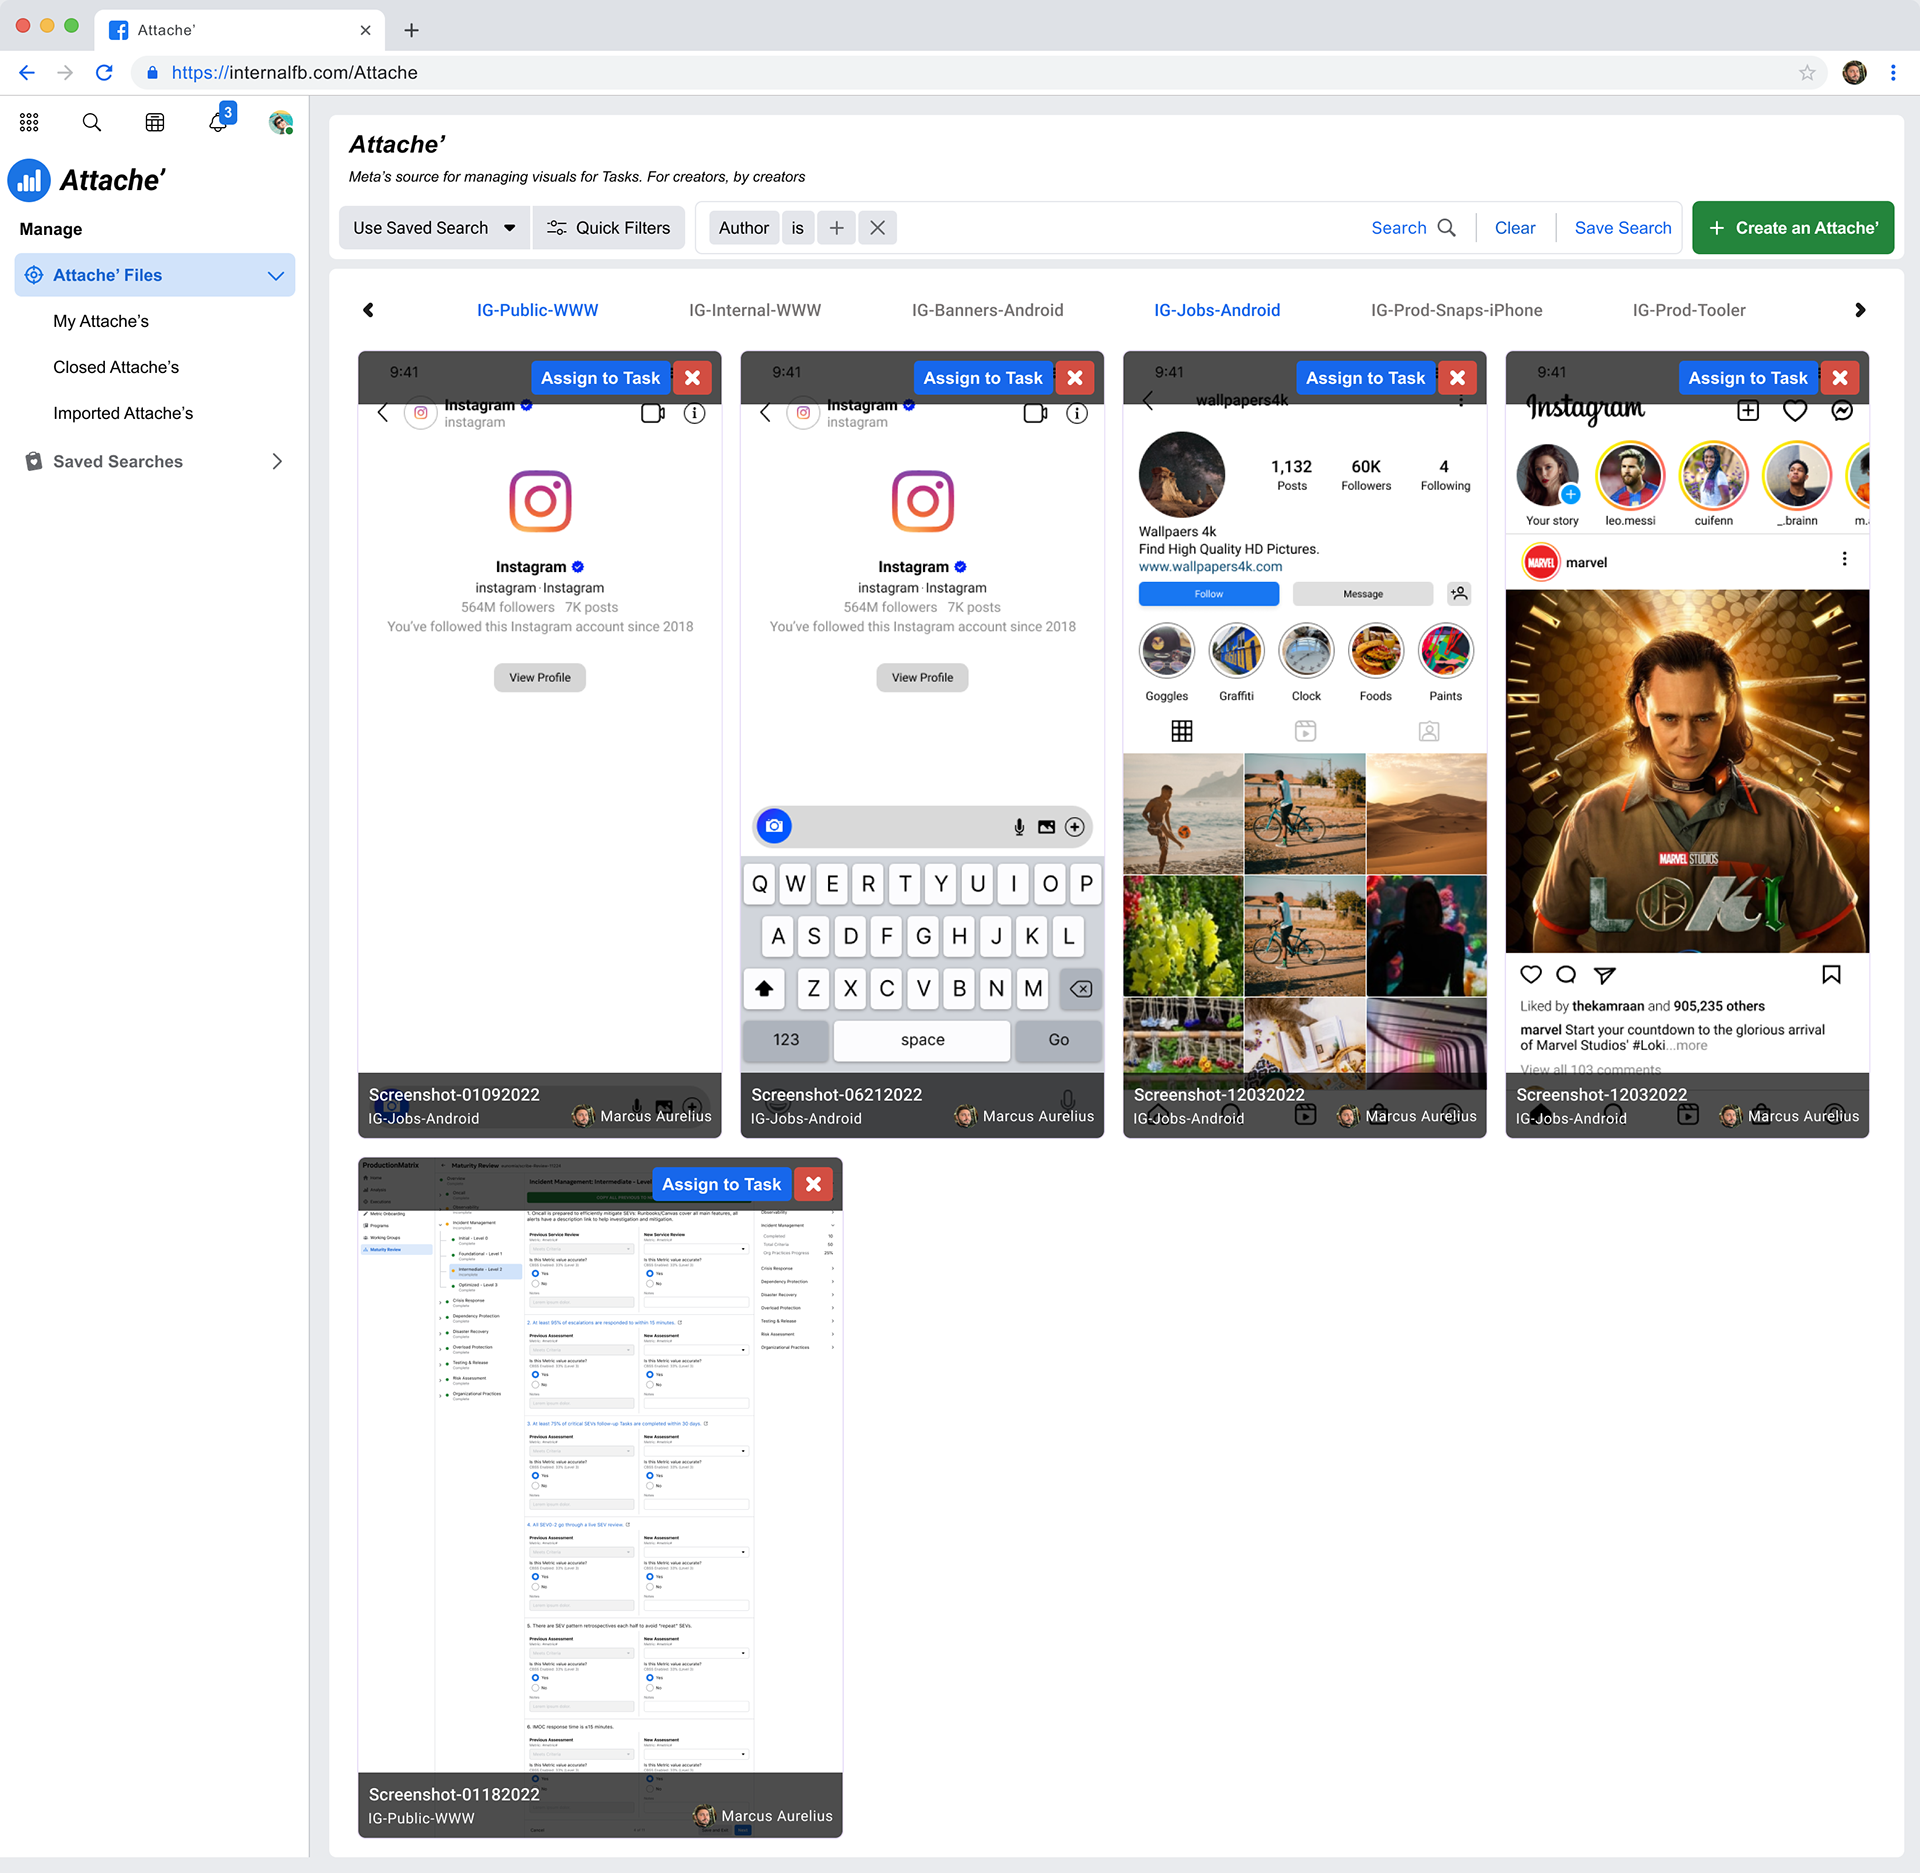The height and width of the screenshot is (1873, 1920).
Task: Remove Screenshot-01092022 with red X button
Action: point(692,378)
